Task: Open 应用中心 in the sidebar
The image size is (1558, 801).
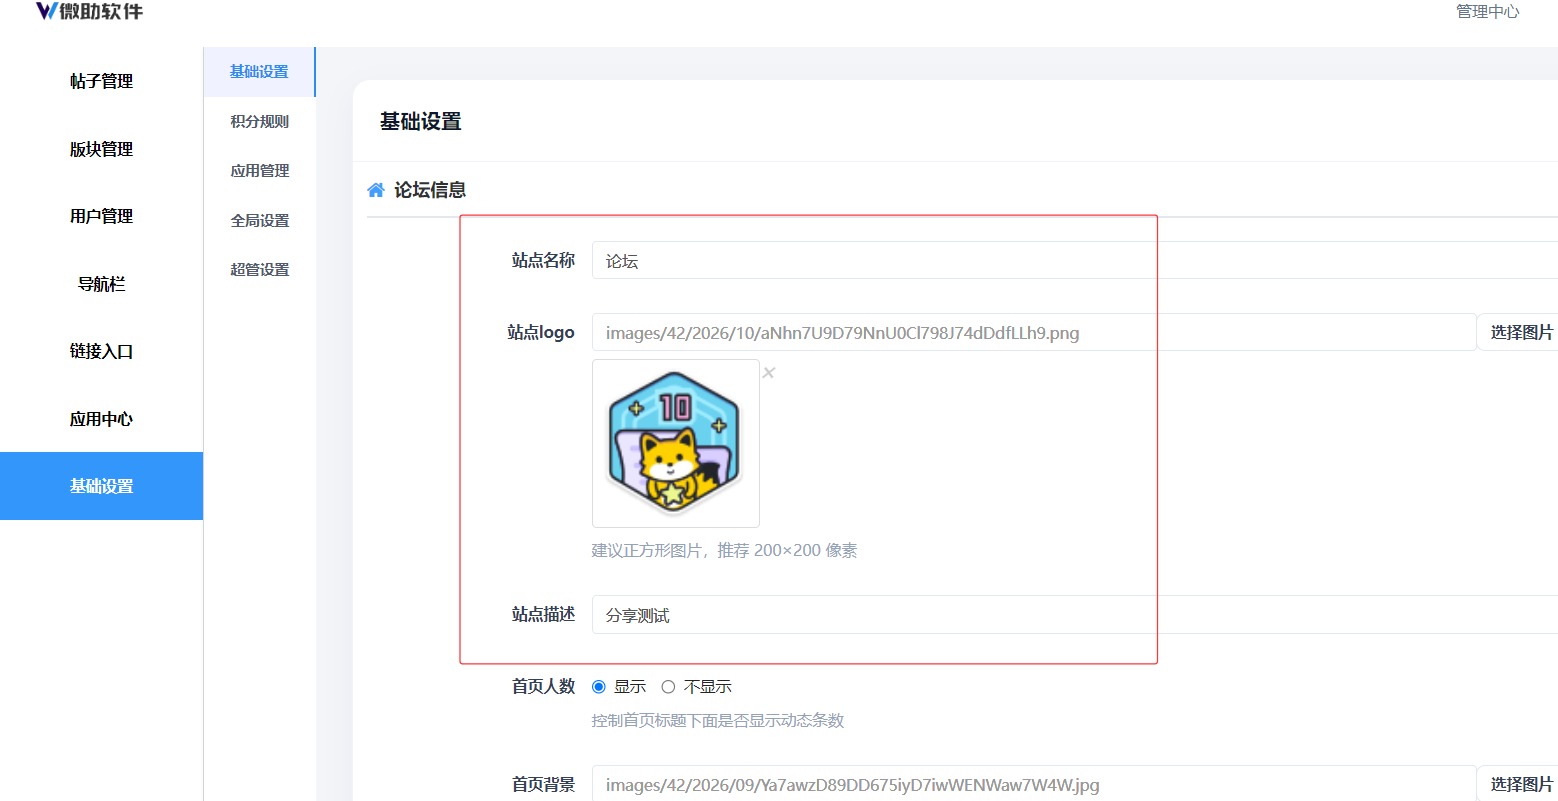Action: [x=101, y=419]
